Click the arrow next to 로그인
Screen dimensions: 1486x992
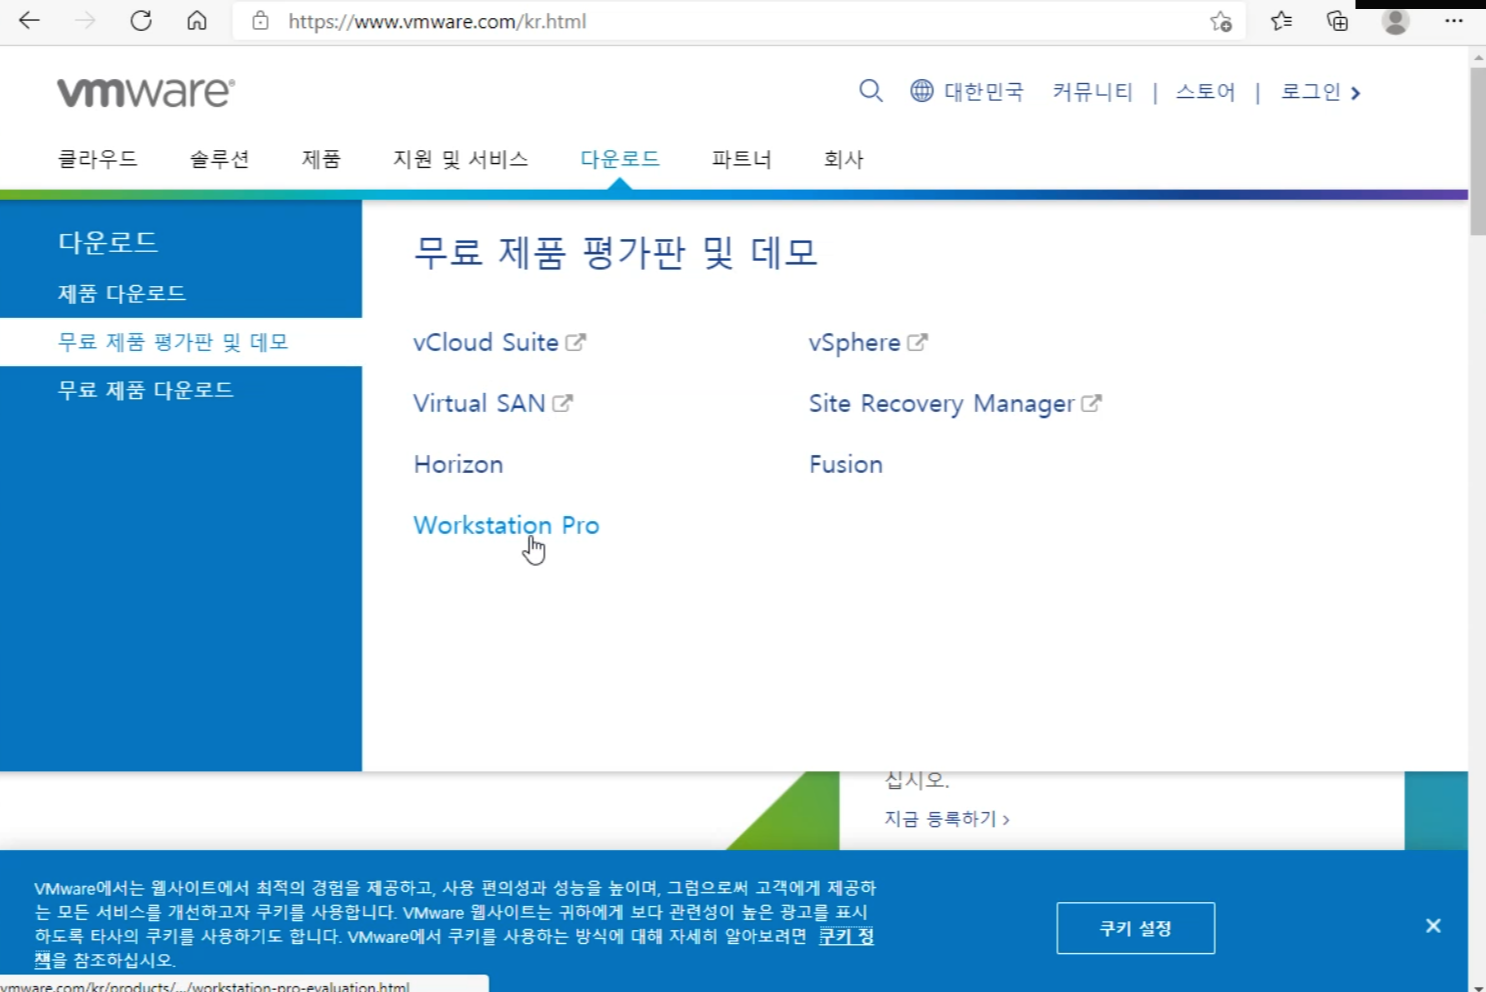point(1356,93)
